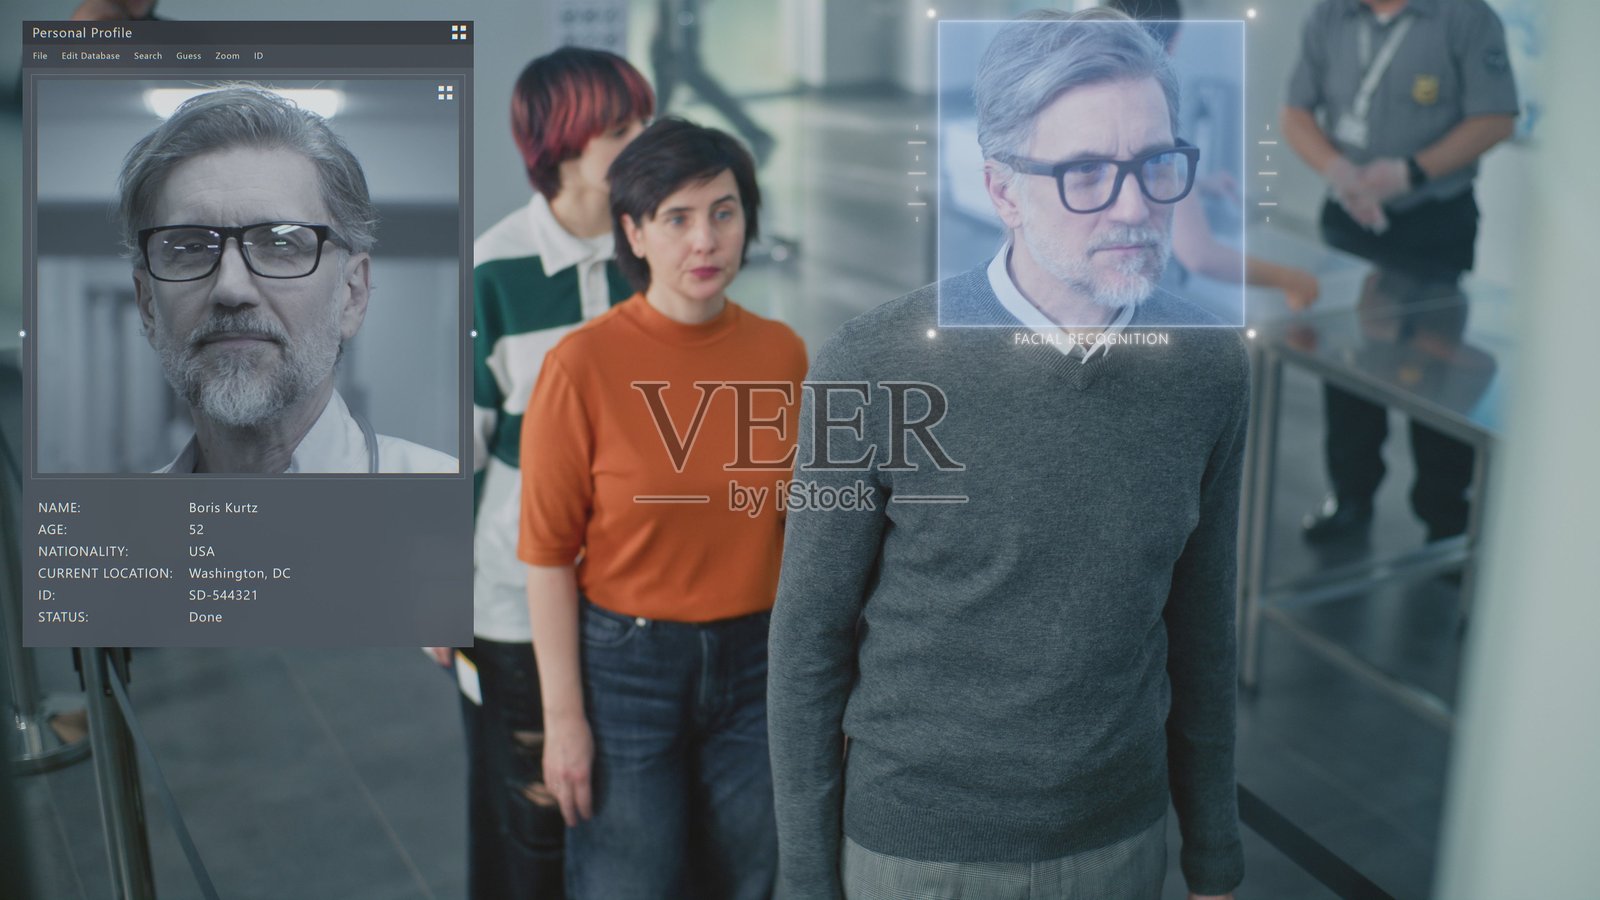The image size is (1600, 900).
Task: Click the FACIAL RECOGNITION label
Action: (x=1091, y=339)
